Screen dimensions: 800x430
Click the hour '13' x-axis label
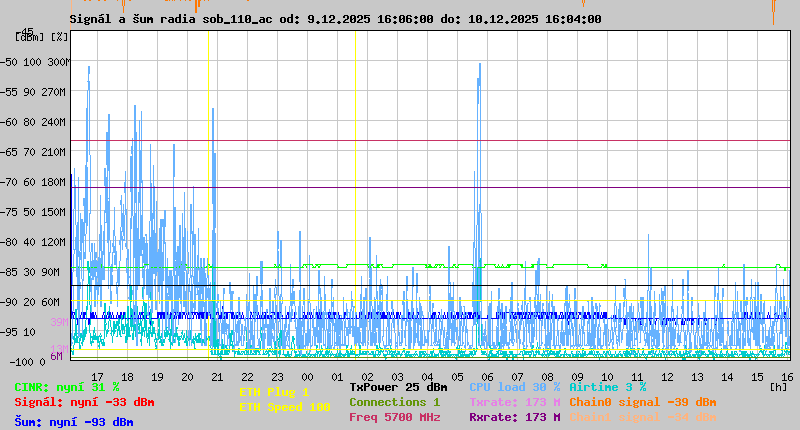click(x=697, y=377)
